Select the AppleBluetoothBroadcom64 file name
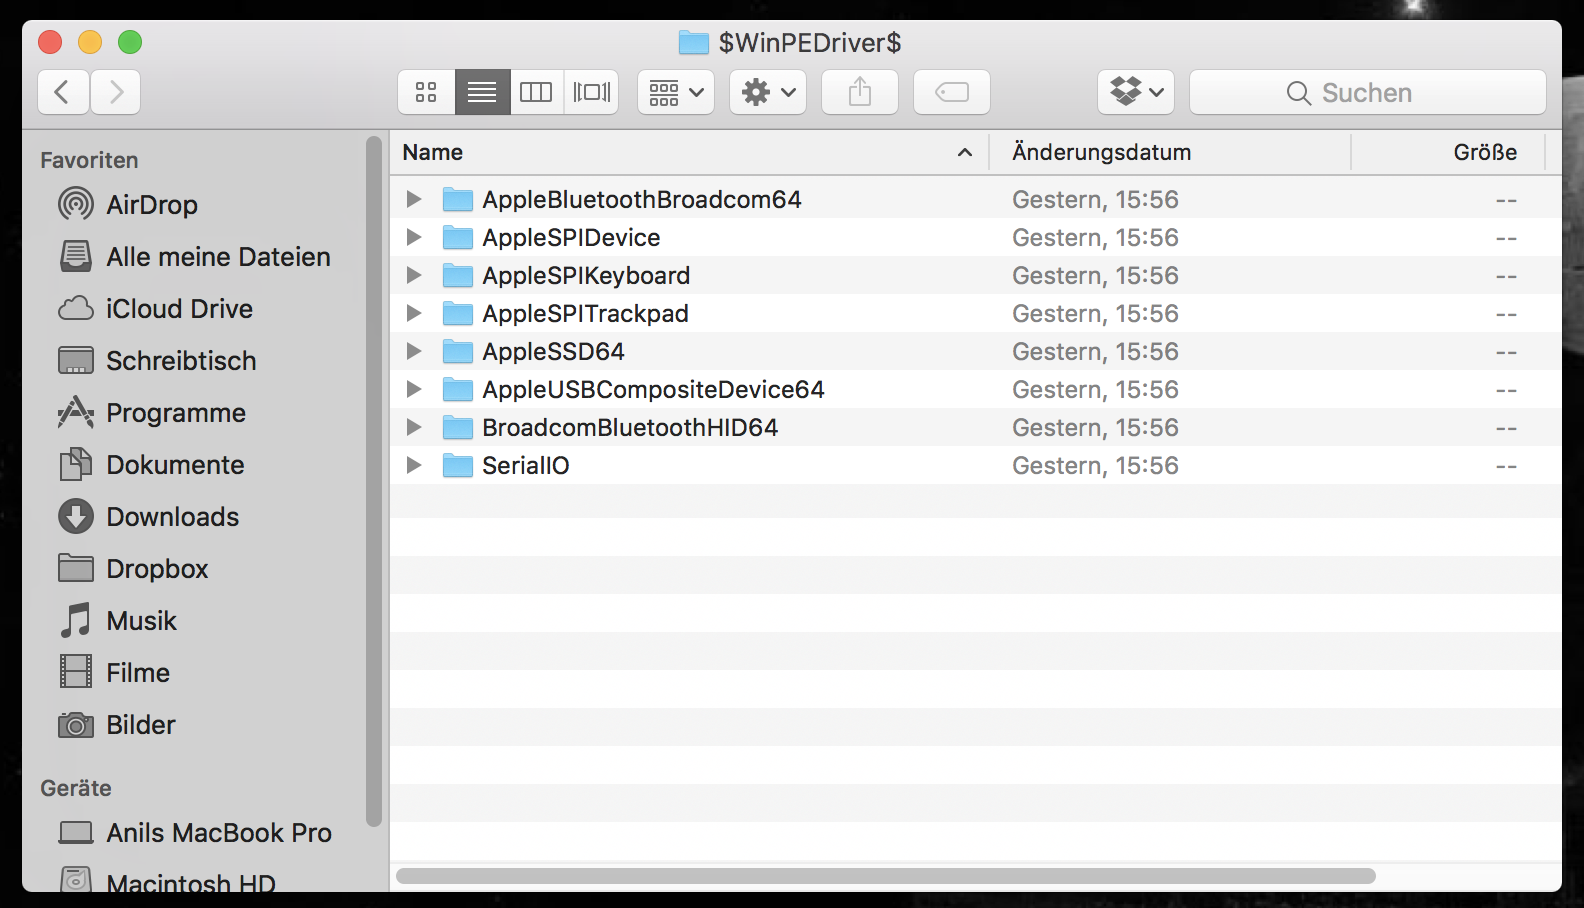 tap(642, 199)
